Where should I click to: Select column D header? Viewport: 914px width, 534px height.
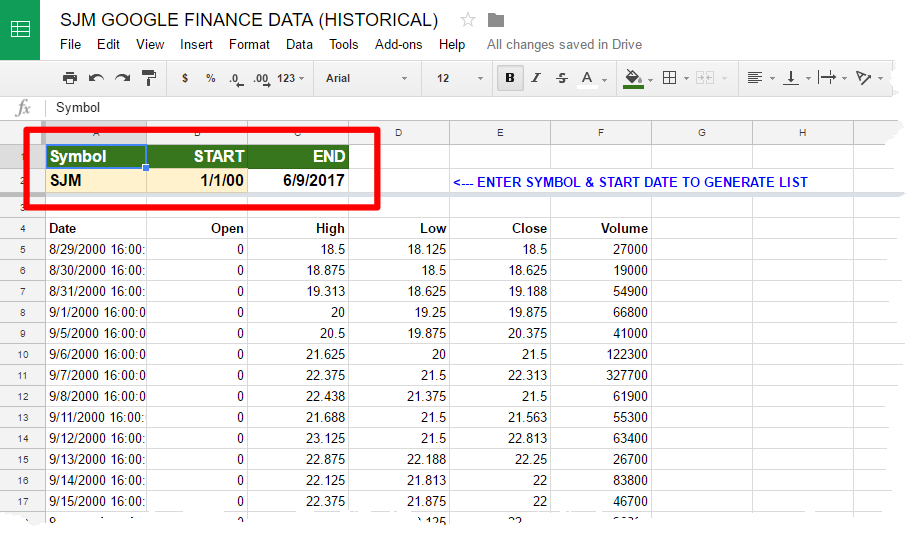(x=399, y=133)
